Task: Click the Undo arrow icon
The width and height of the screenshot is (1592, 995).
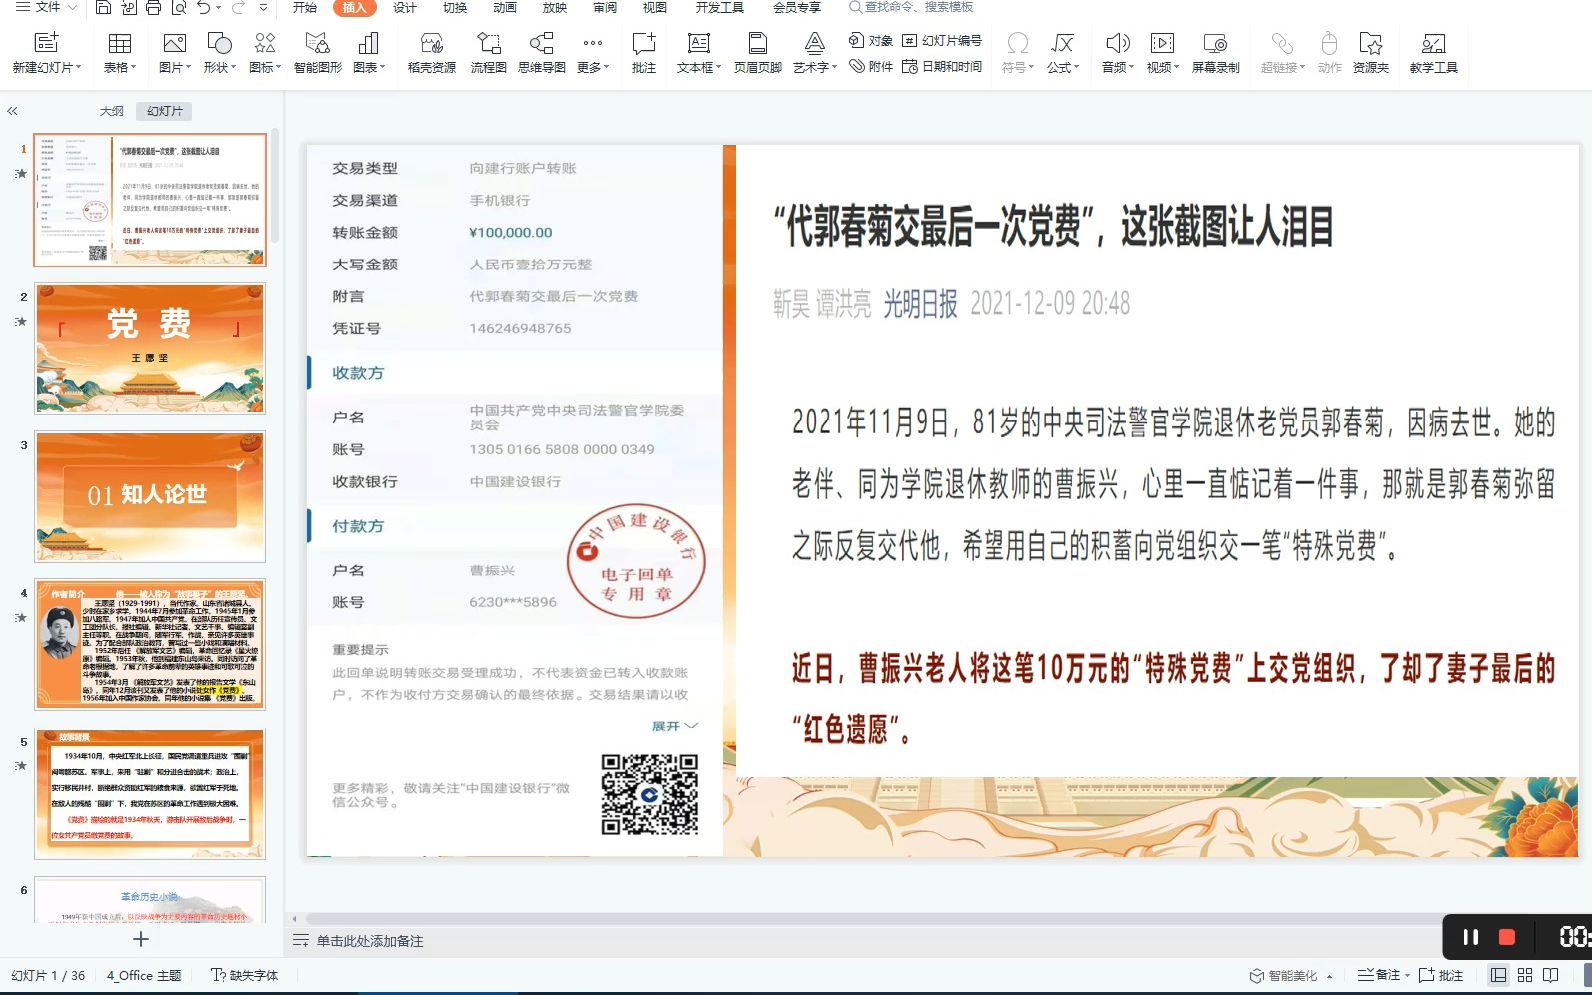Action: pos(204,7)
